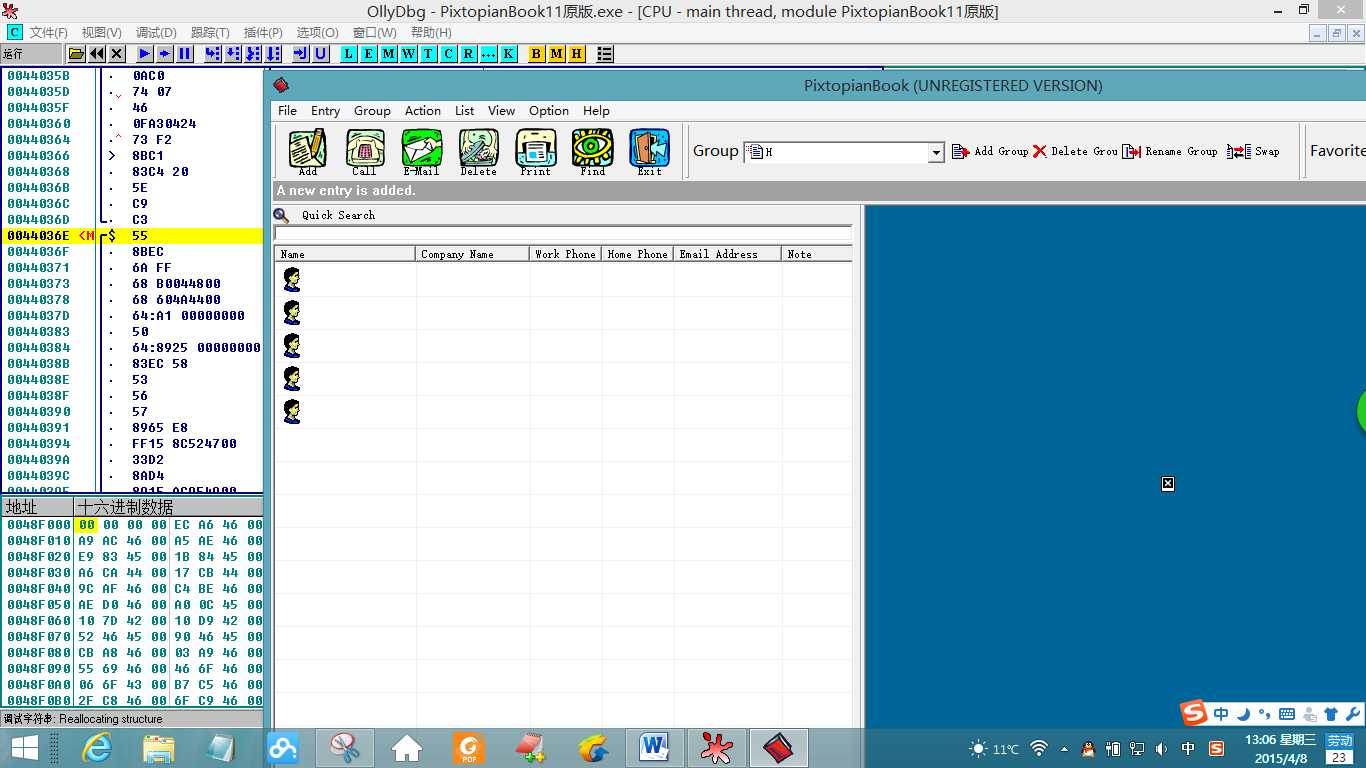Image resolution: width=1366 pixels, height=768 pixels.
Task: Open OllyDbg 插件(P) menu
Action: (x=263, y=33)
